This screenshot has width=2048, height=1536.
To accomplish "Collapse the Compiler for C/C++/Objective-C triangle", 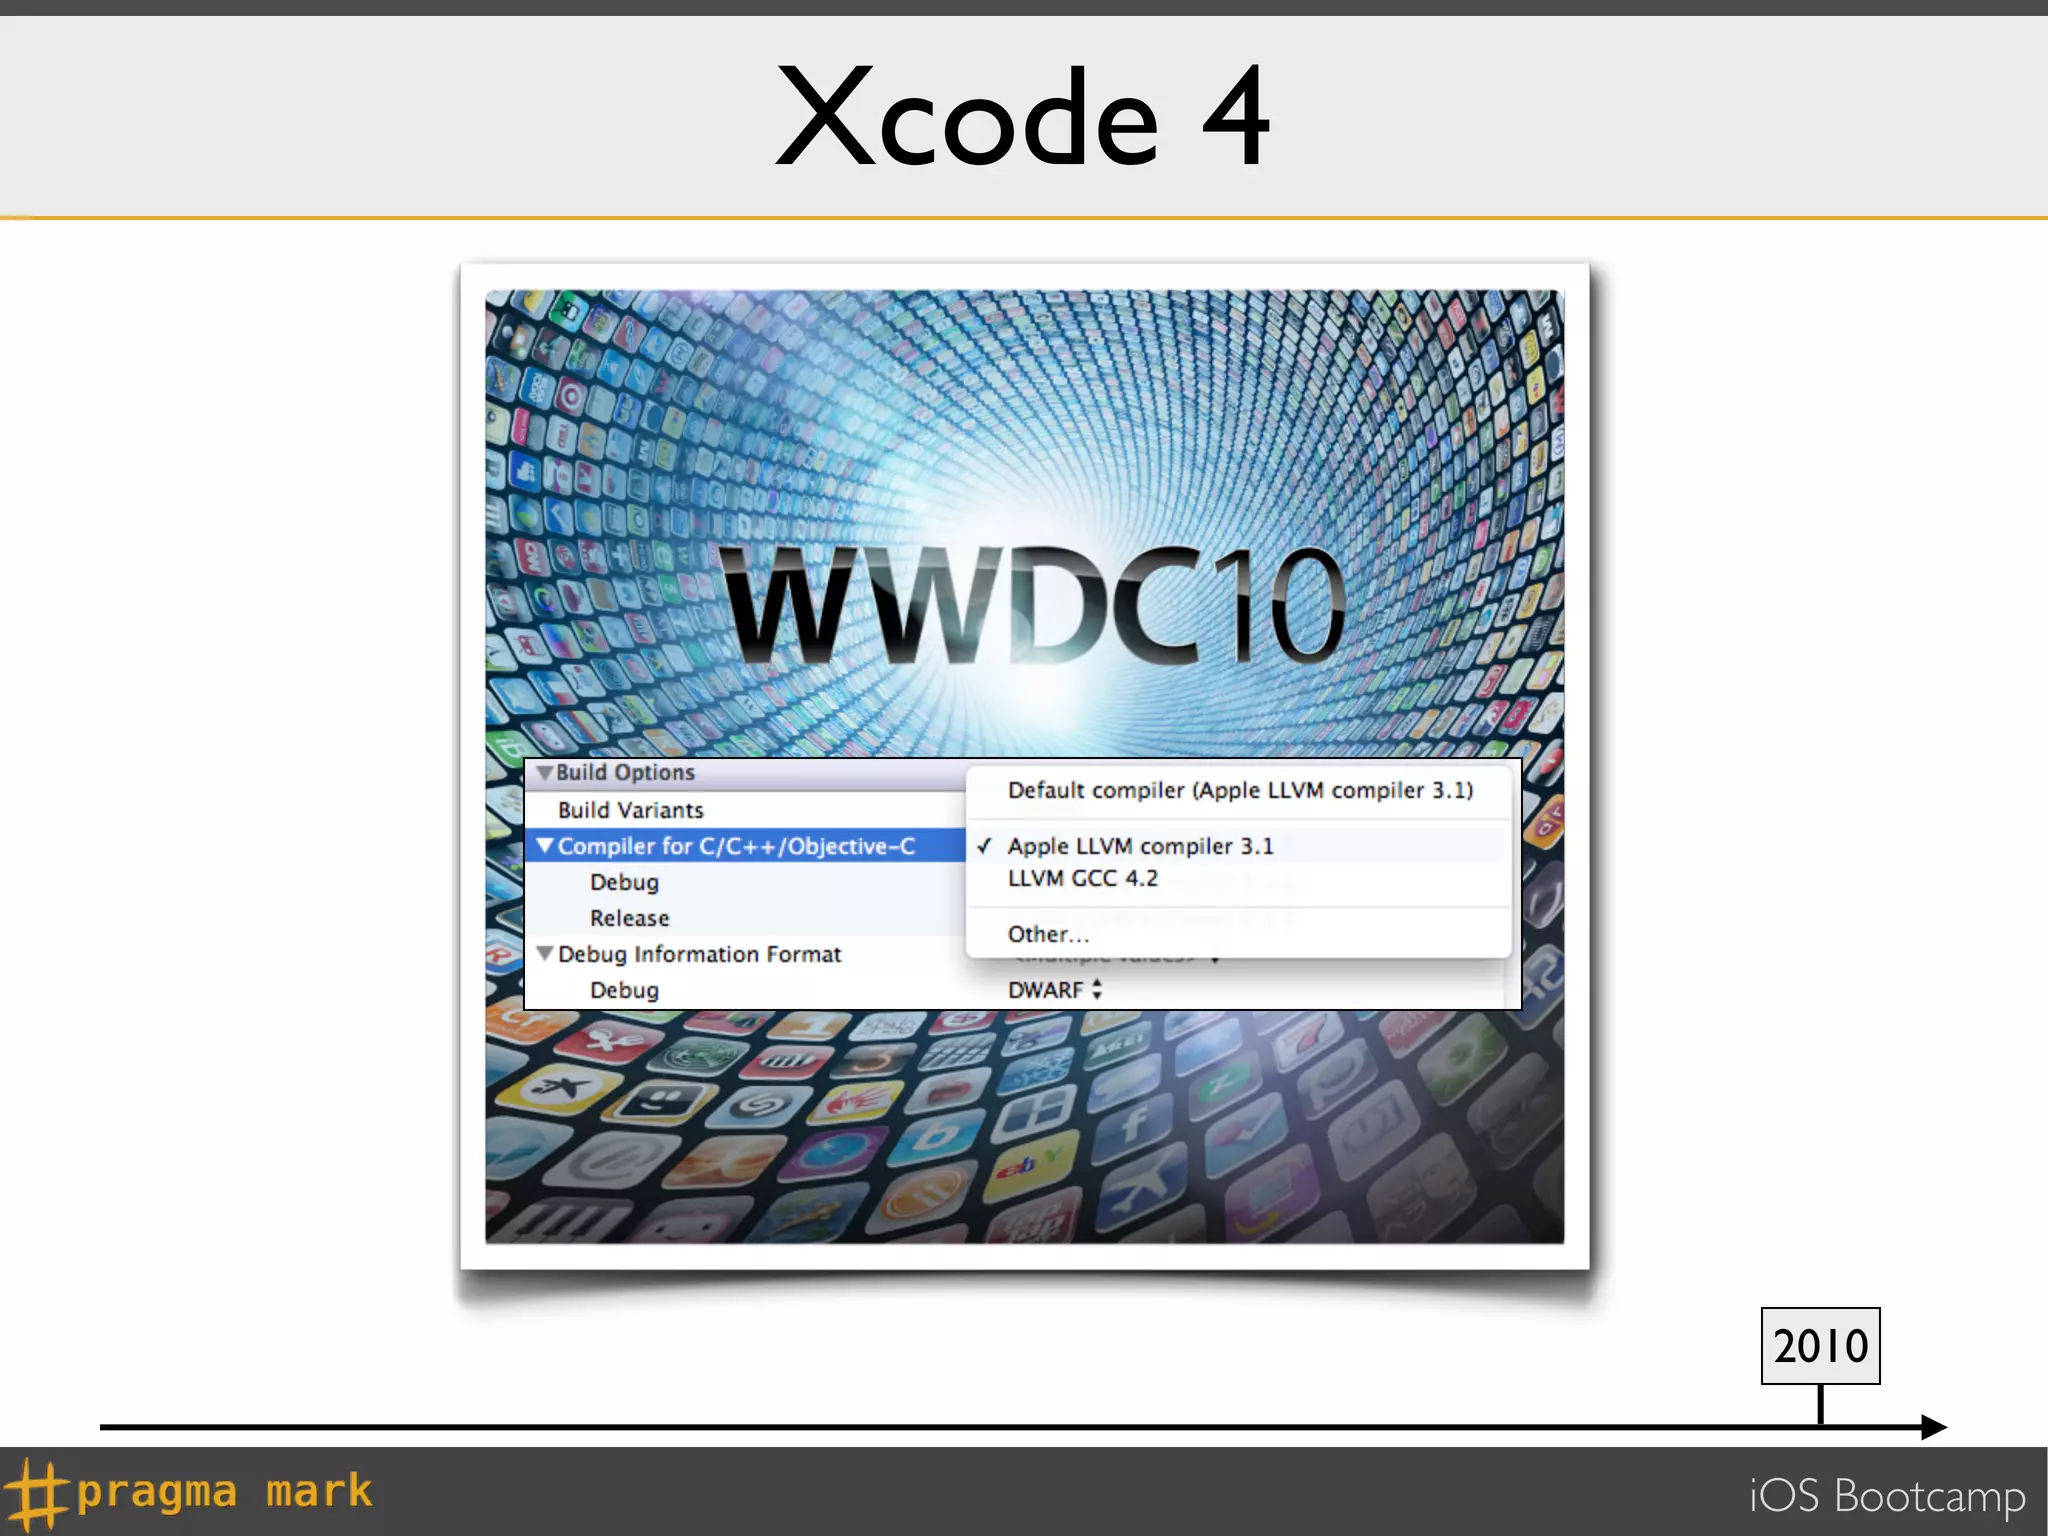I will [x=544, y=846].
